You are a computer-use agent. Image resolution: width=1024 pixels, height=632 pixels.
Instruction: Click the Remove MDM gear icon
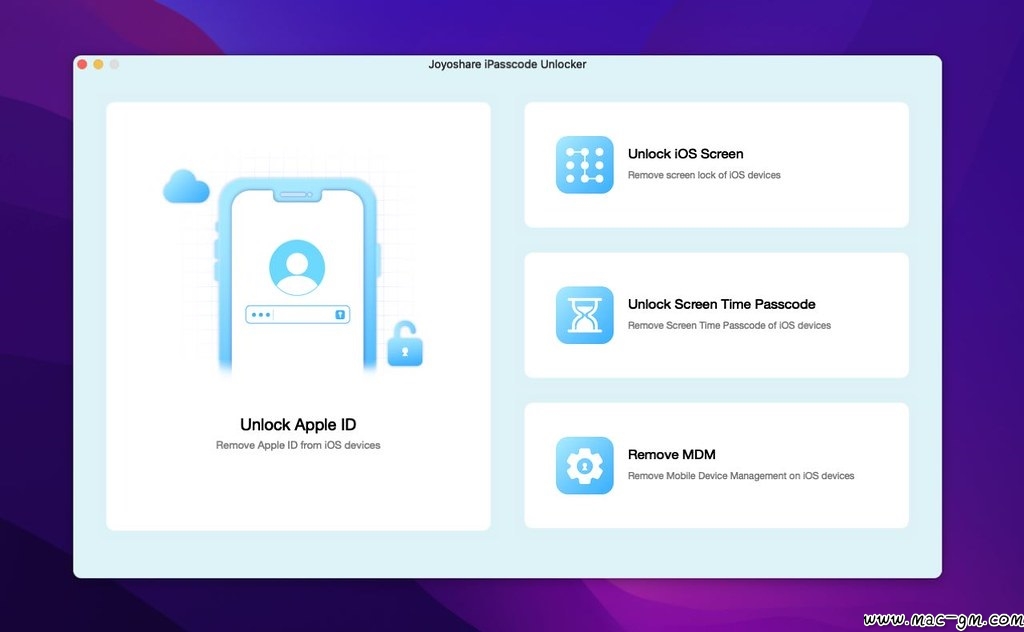pyautogui.click(x=584, y=465)
